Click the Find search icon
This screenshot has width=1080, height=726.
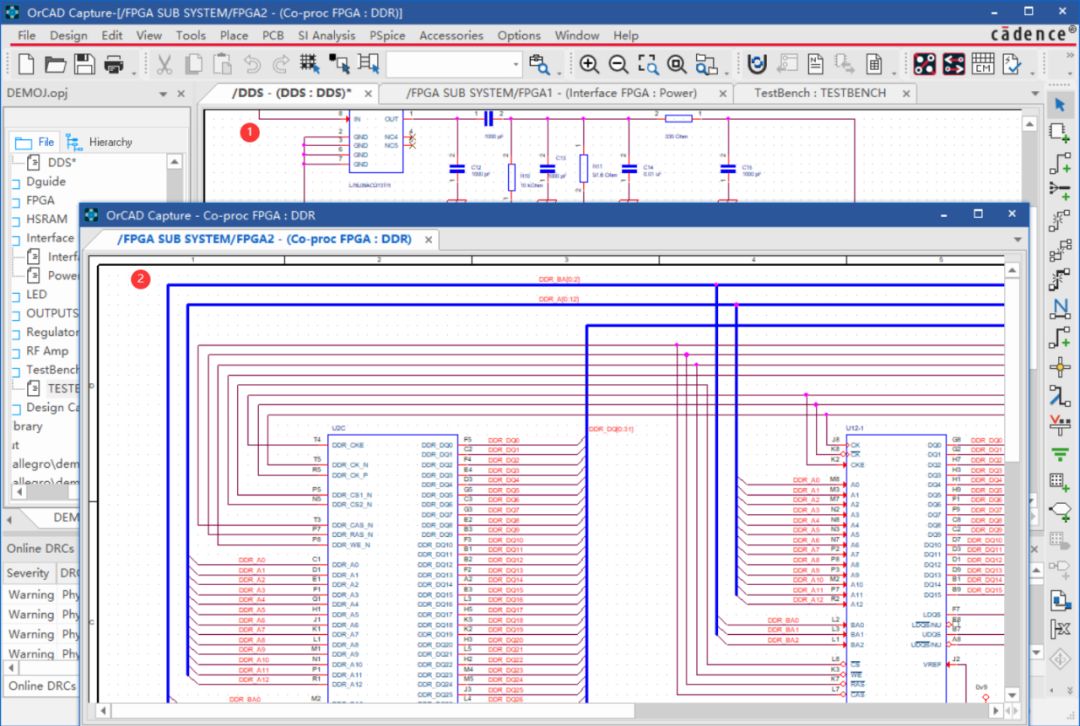tap(539, 64)
